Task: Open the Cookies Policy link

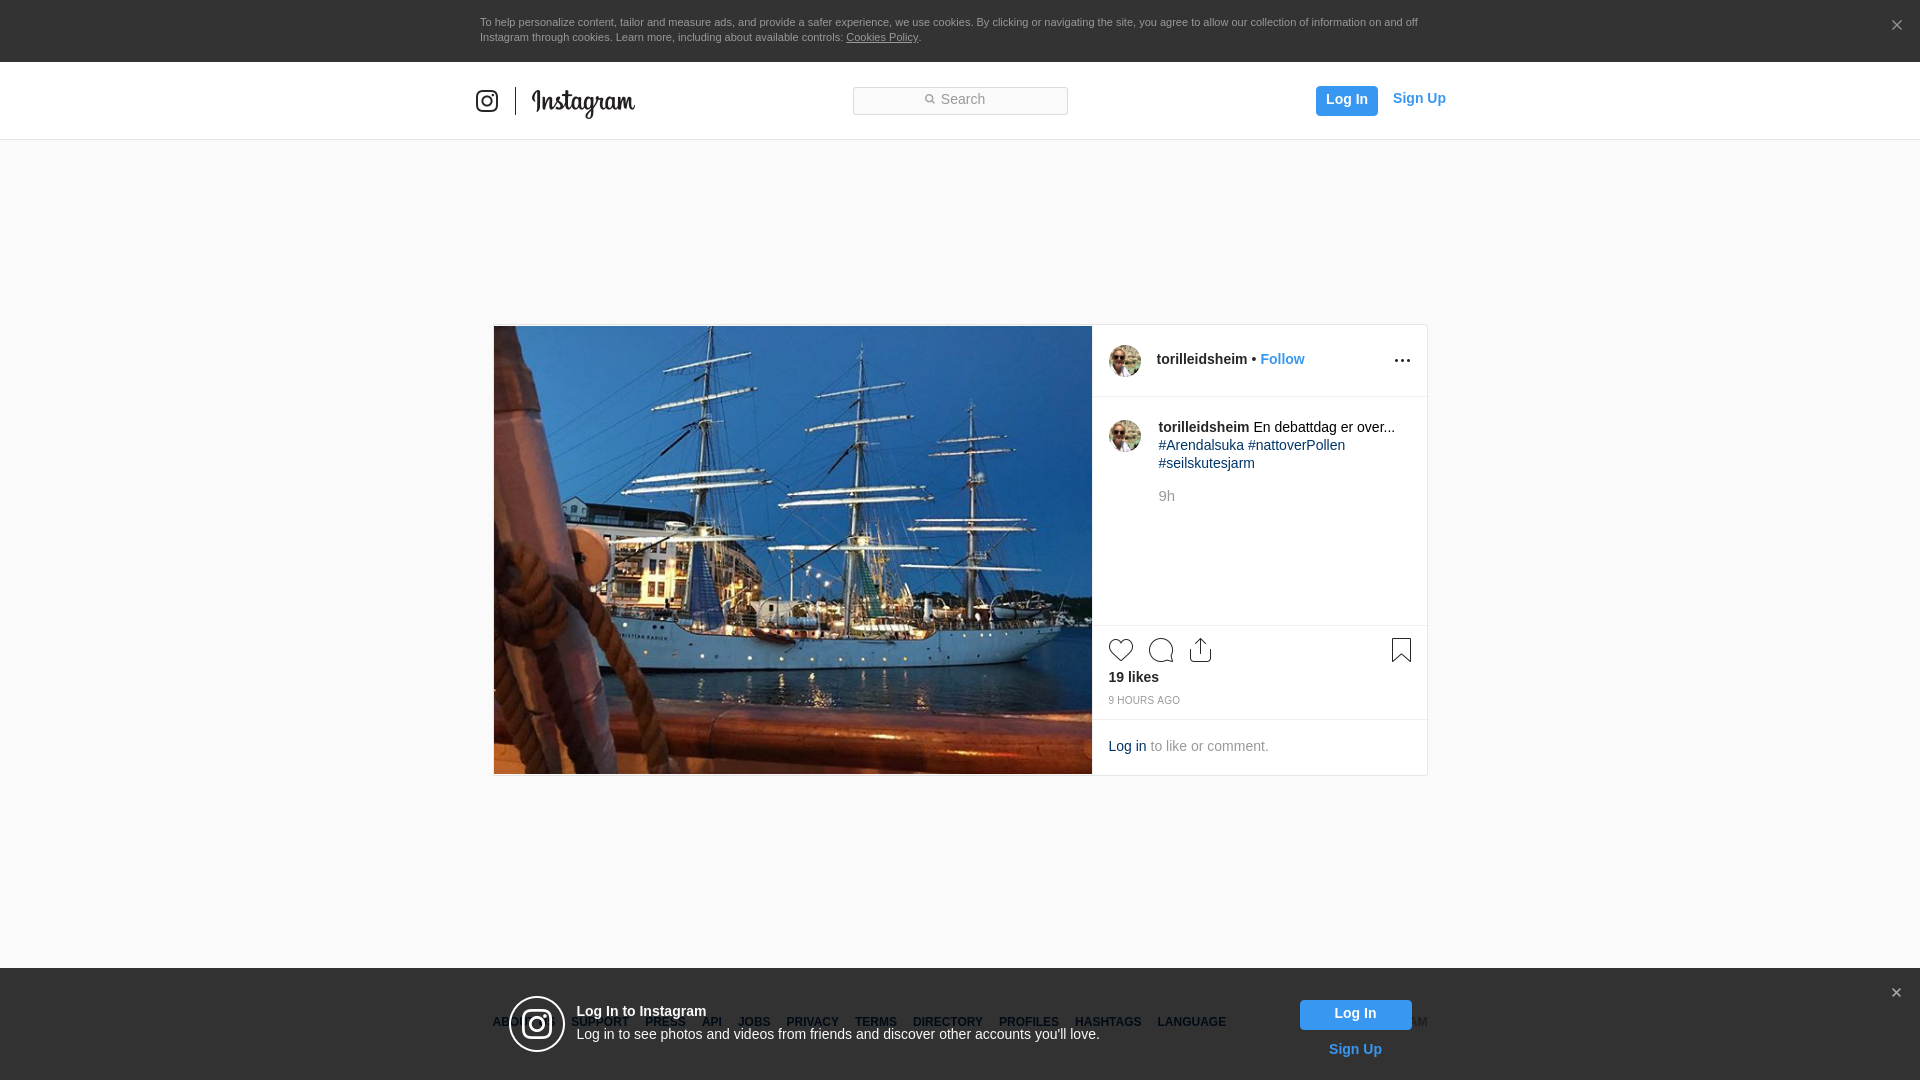Action: (x=882, y=37)
